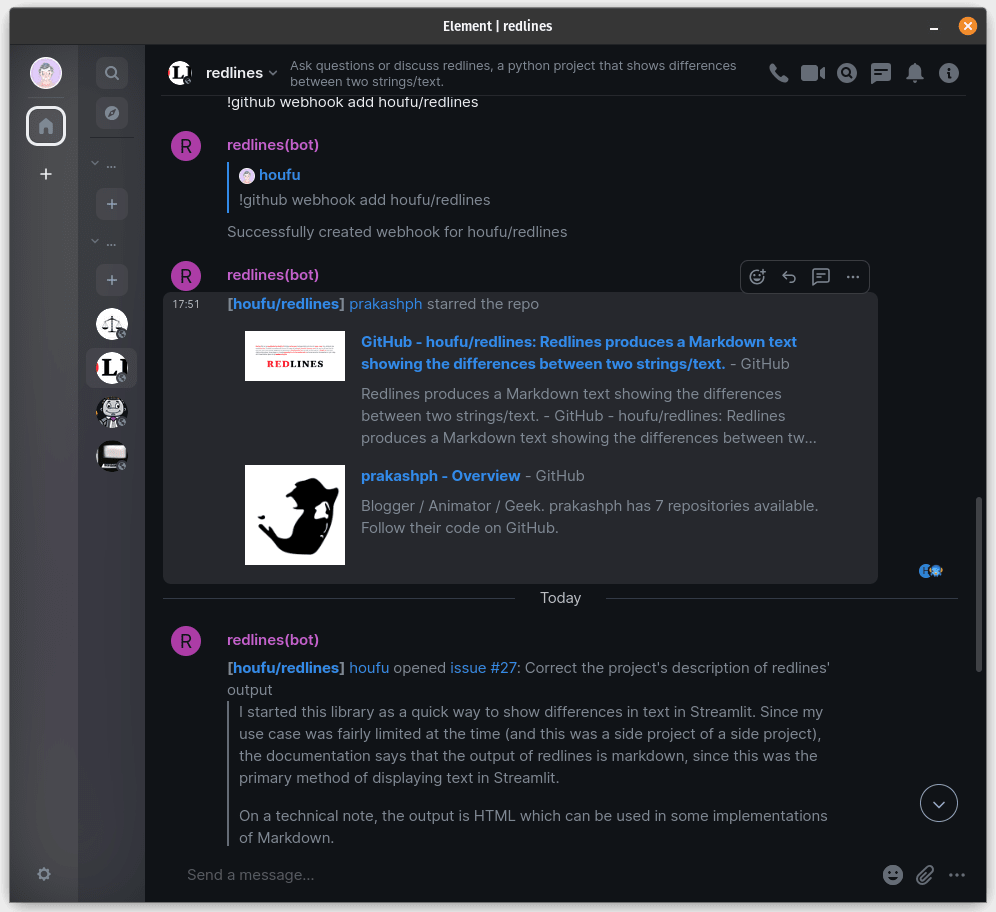The width and height of the screenshot is (996, 912).
Task: Add room with second plus button
Action: click(x=112, y=280)
